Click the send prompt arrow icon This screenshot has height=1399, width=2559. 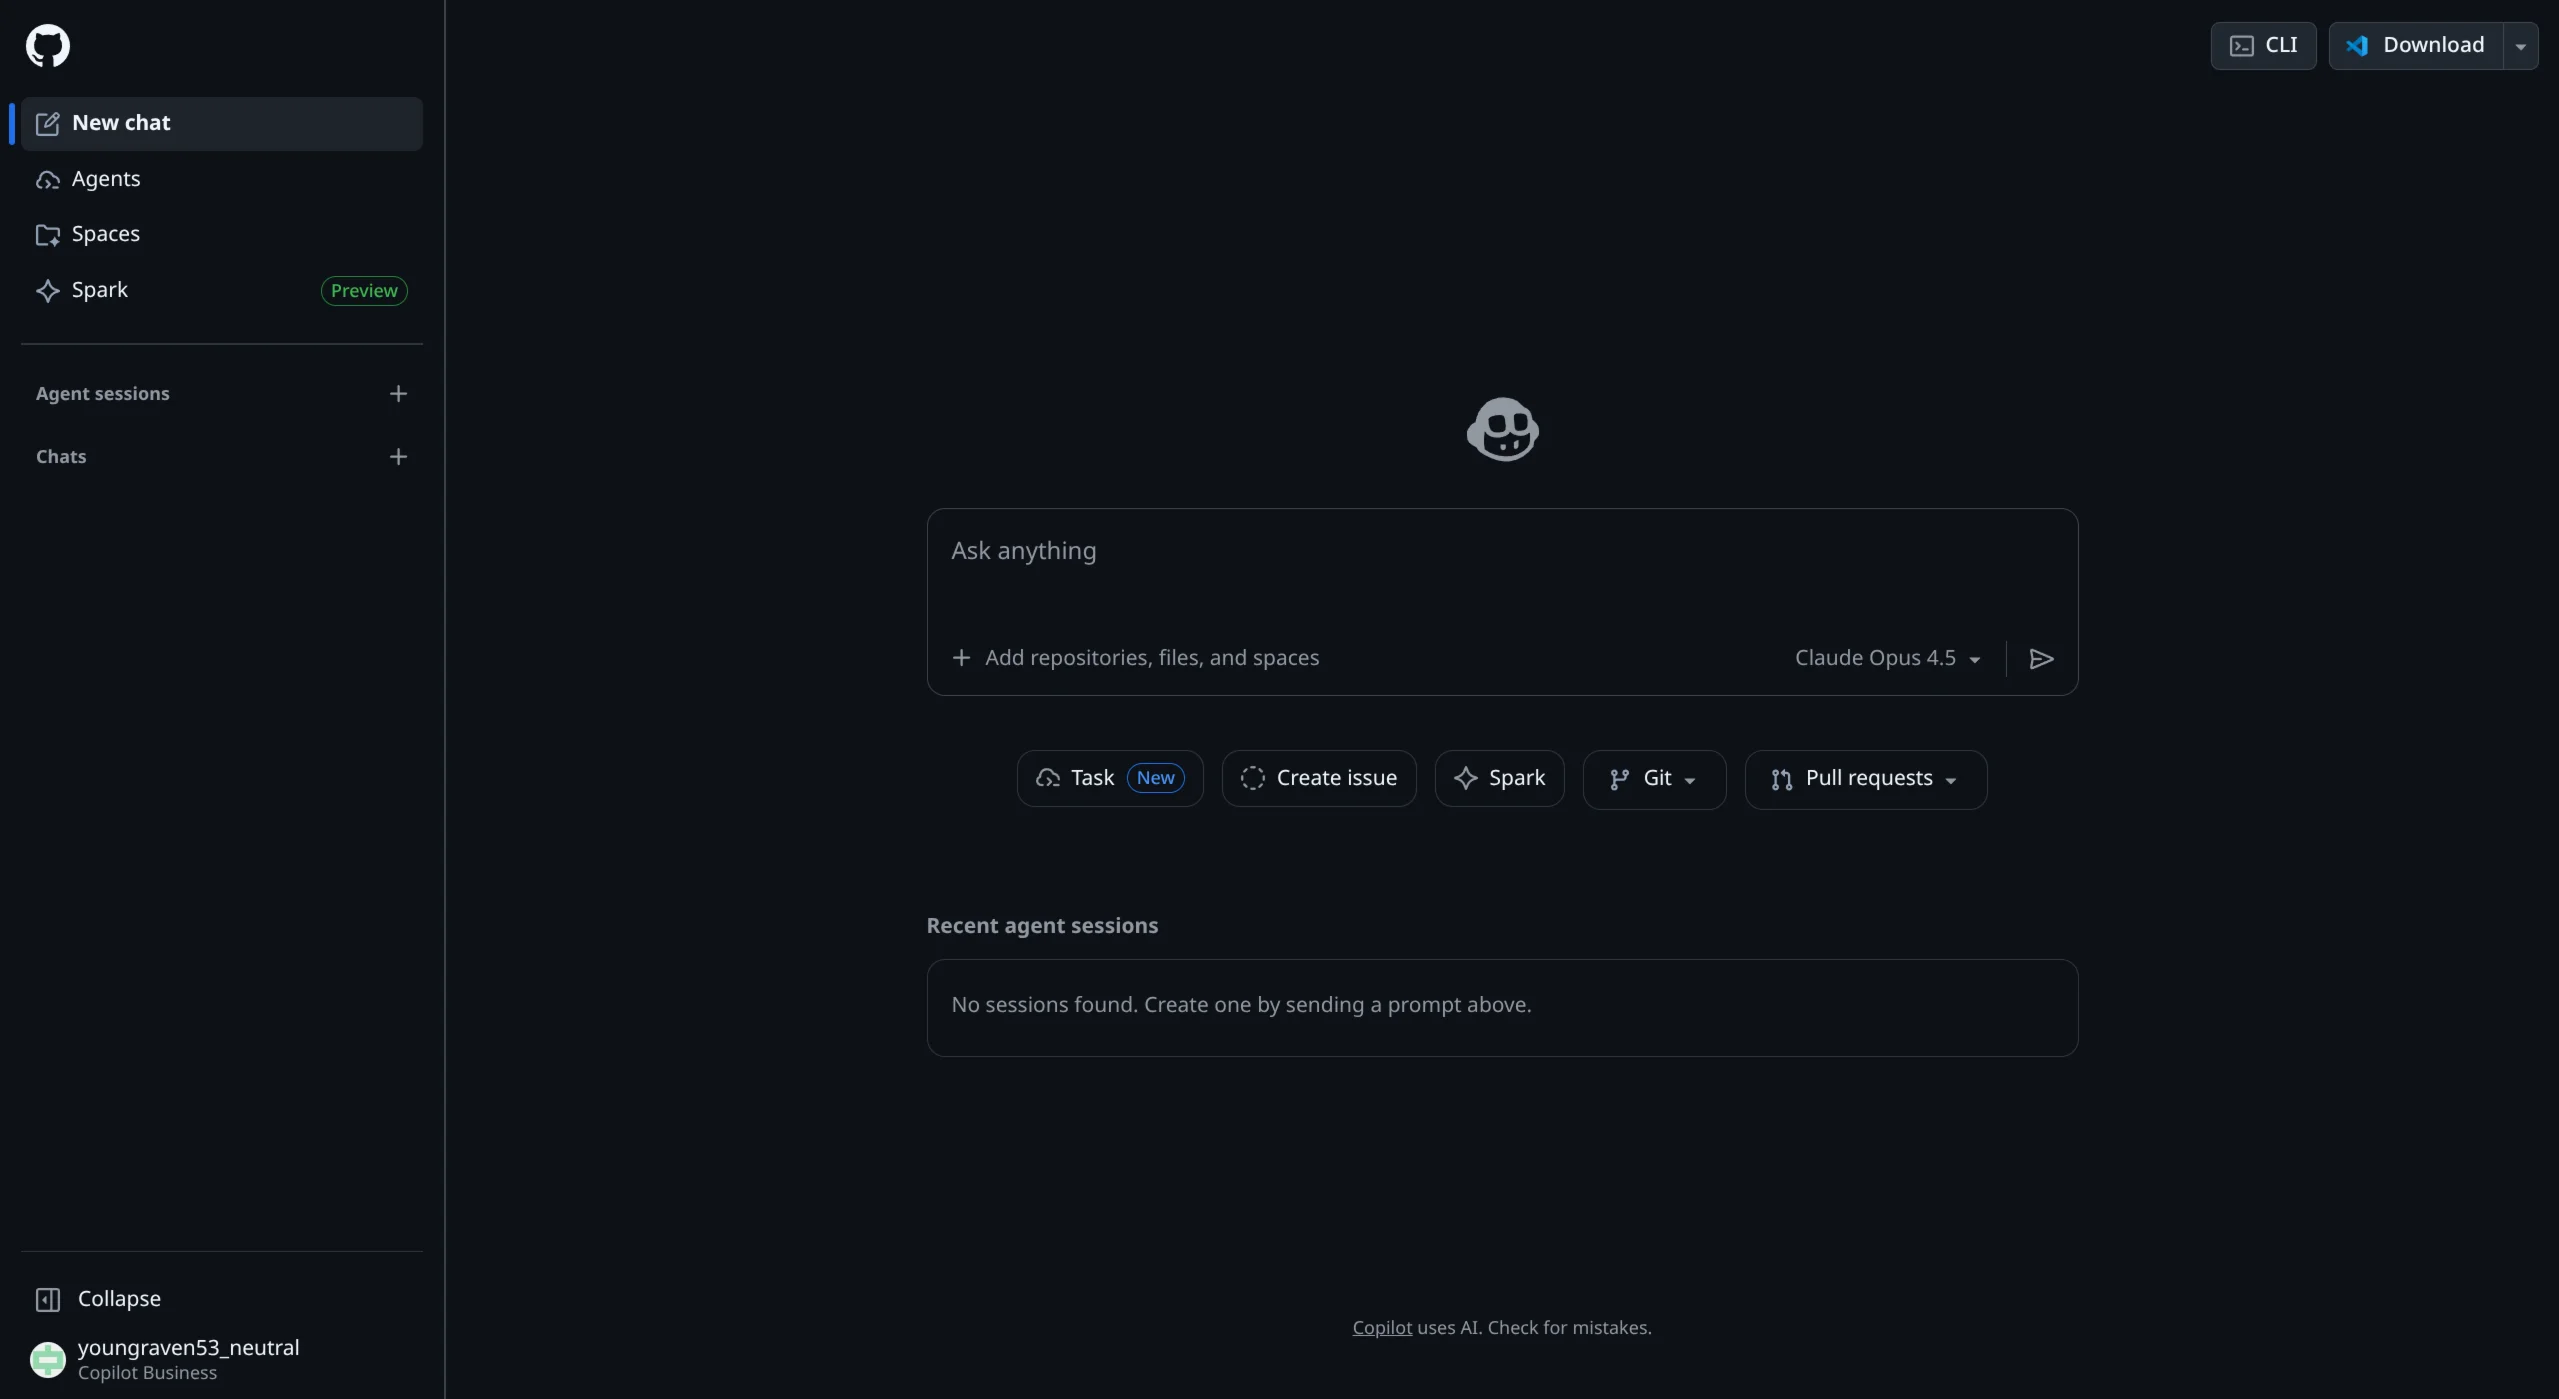pos(2041,658)
